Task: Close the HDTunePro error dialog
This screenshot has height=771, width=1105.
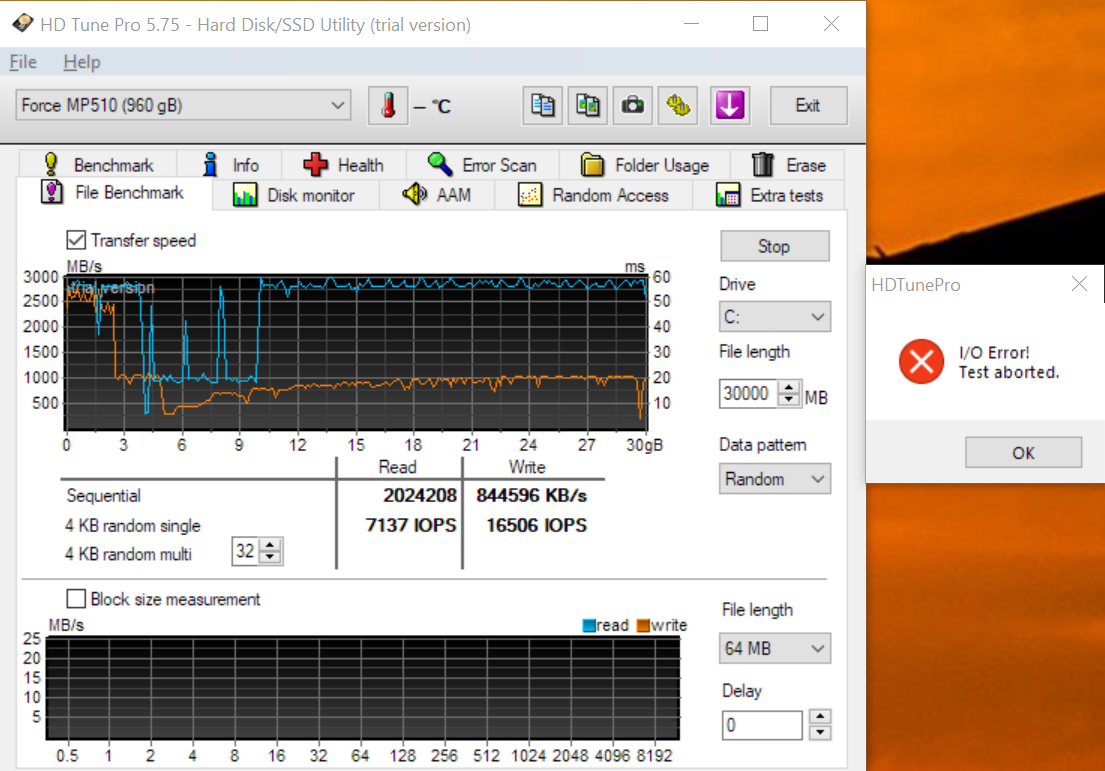Action: (x=1079, y=284)
